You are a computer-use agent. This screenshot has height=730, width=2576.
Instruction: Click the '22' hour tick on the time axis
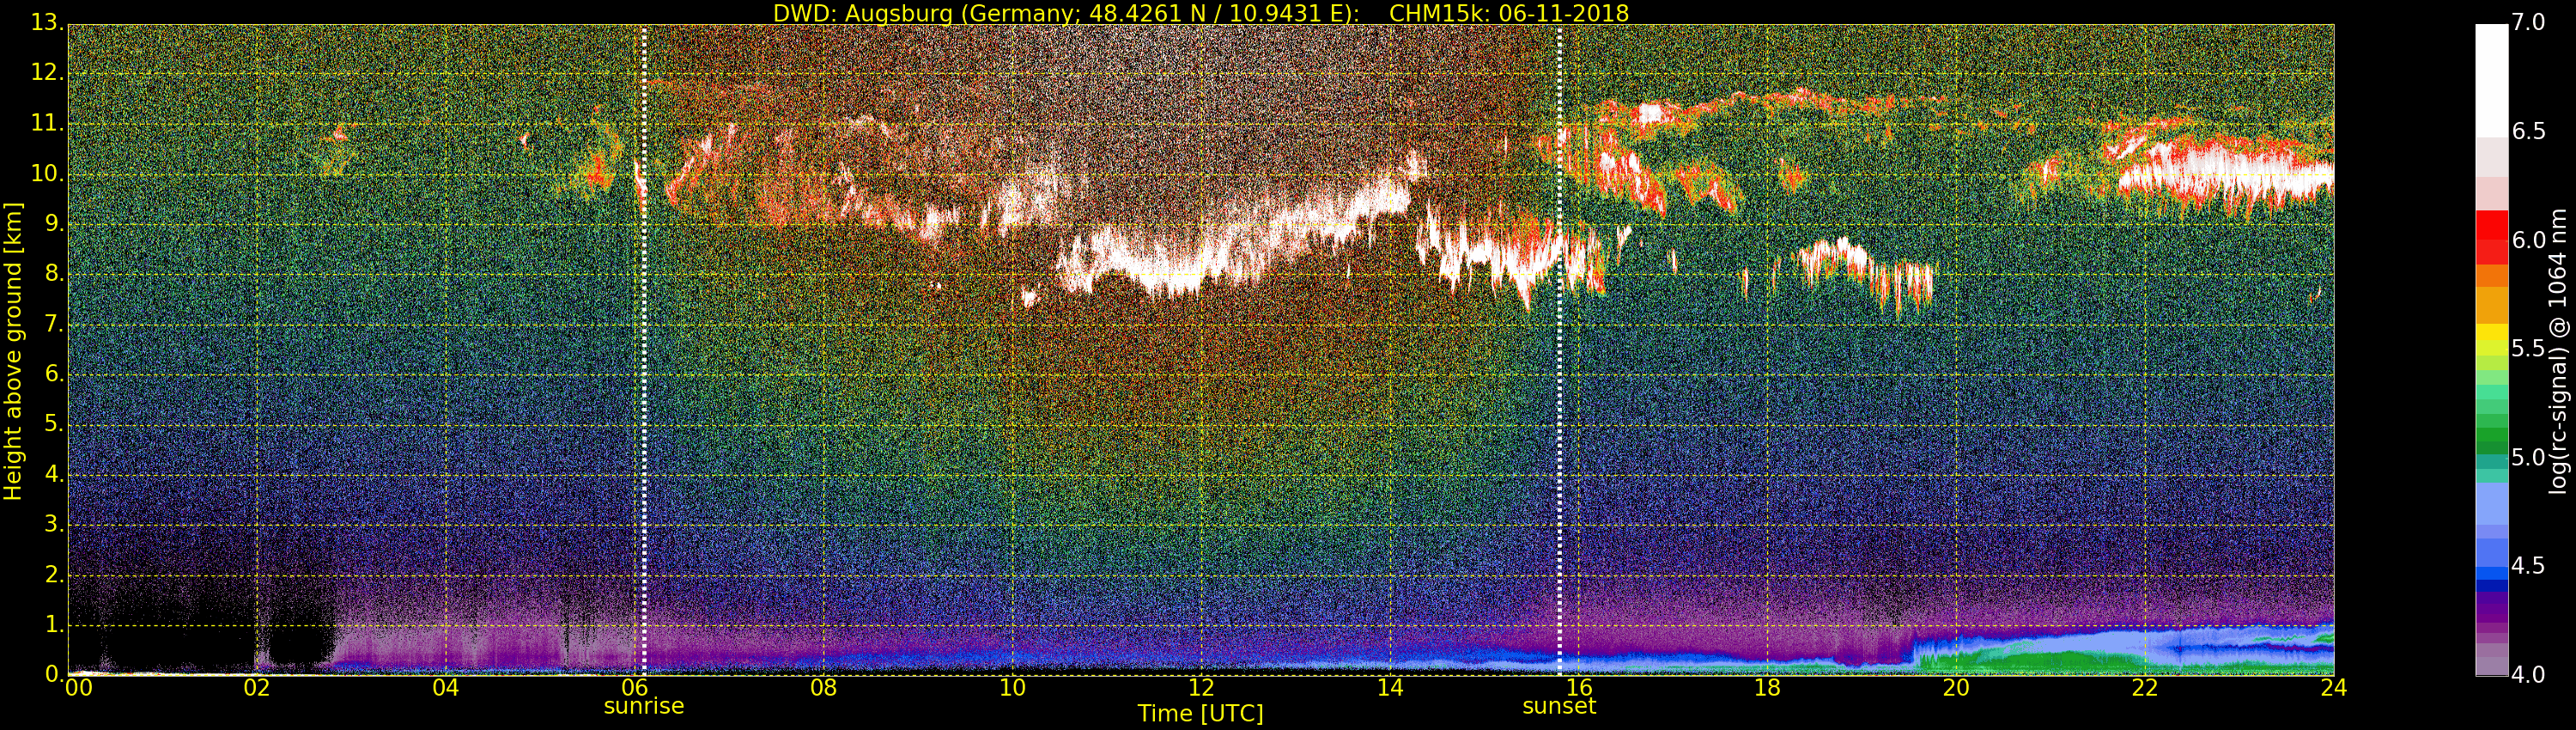(2145, 688)
